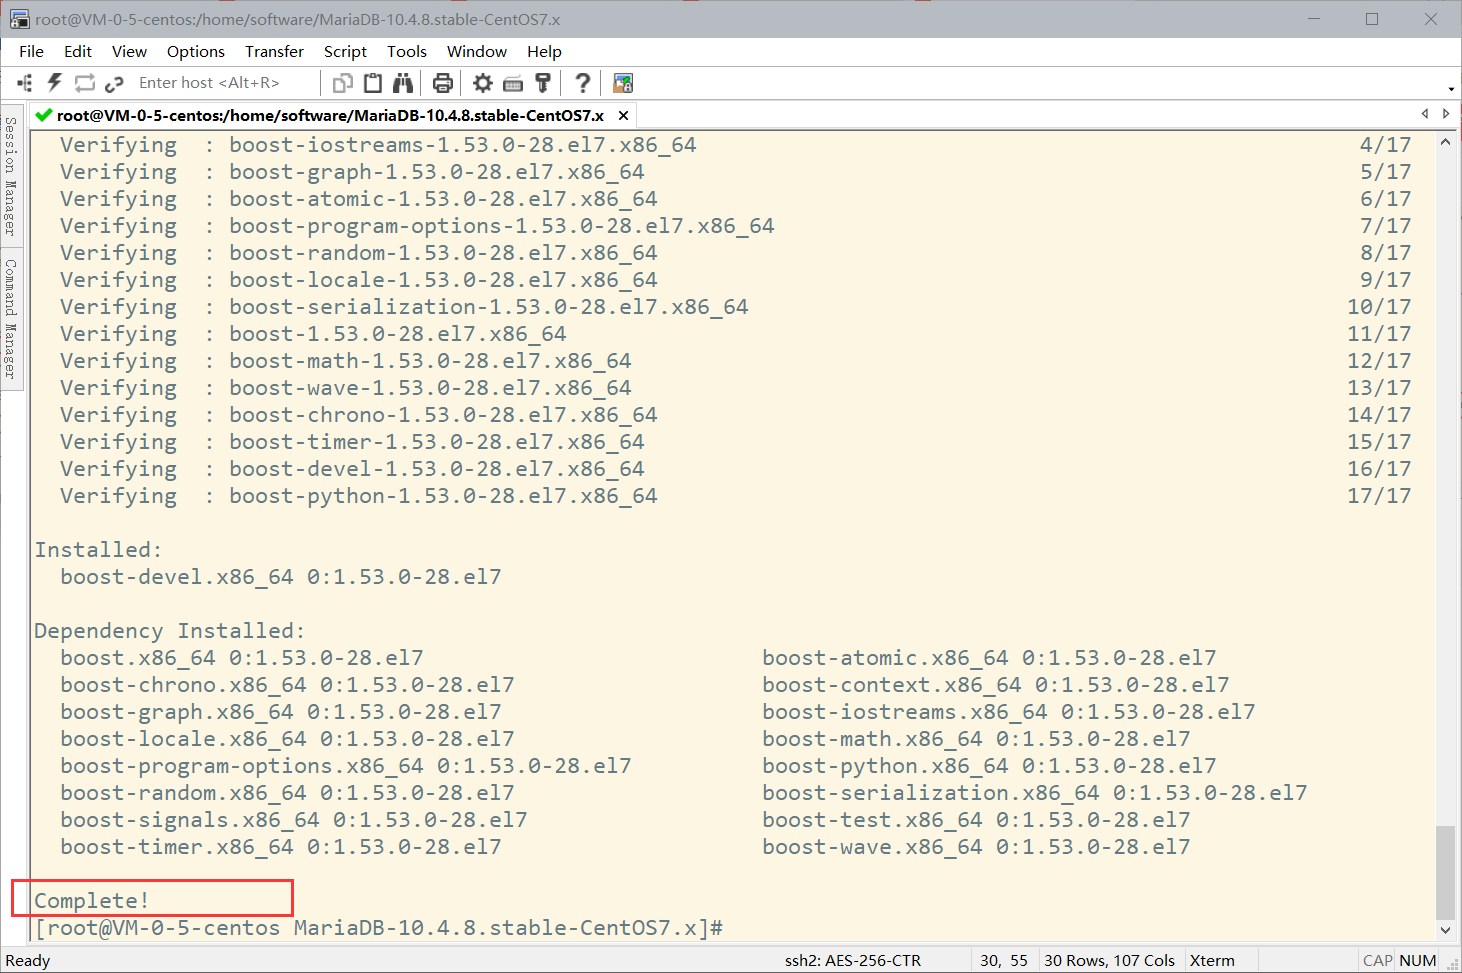Click boost-iostreams Verifying 4/17 line
This screenshot has height=973, width=1462.
tap(735, 145)
